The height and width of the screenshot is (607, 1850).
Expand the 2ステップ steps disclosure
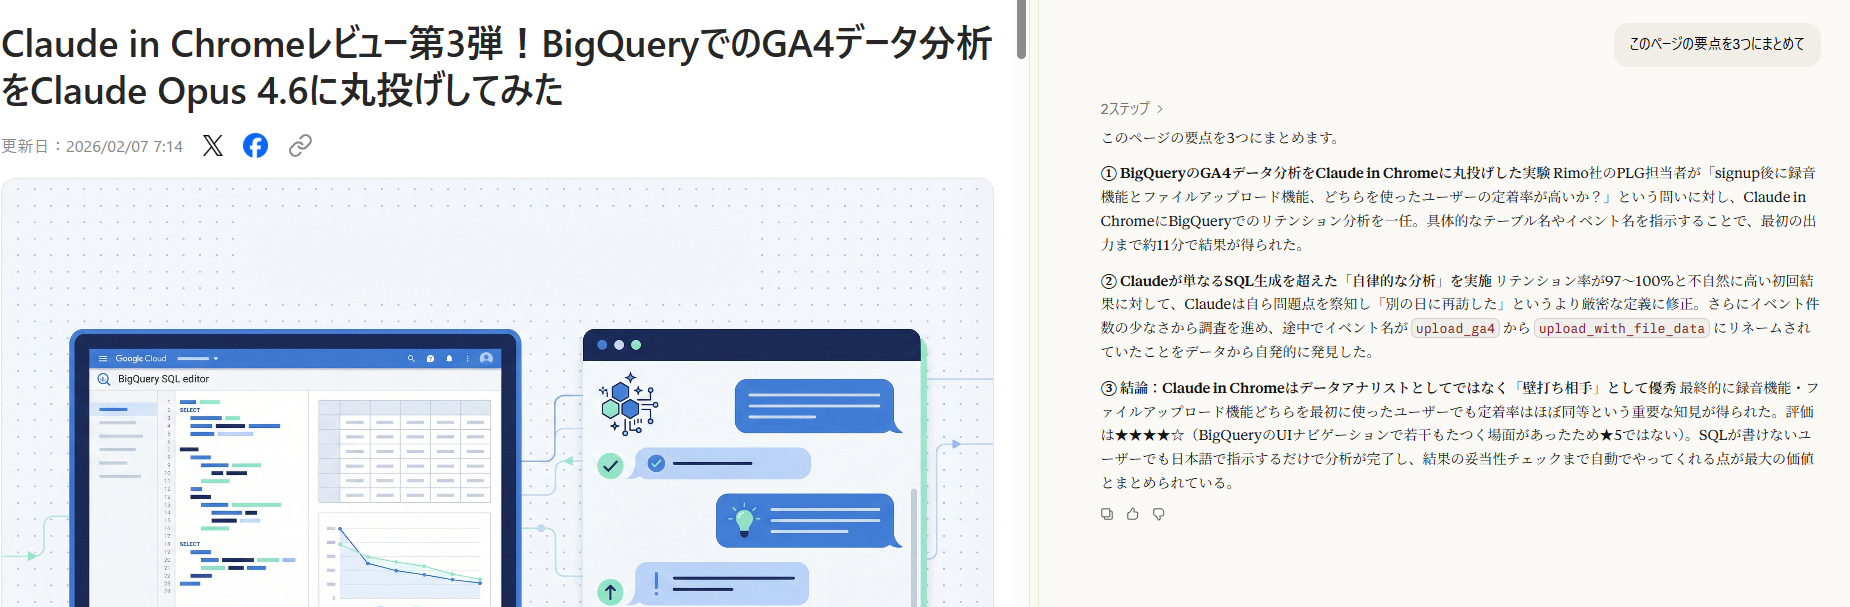(x=1132, y=109)
